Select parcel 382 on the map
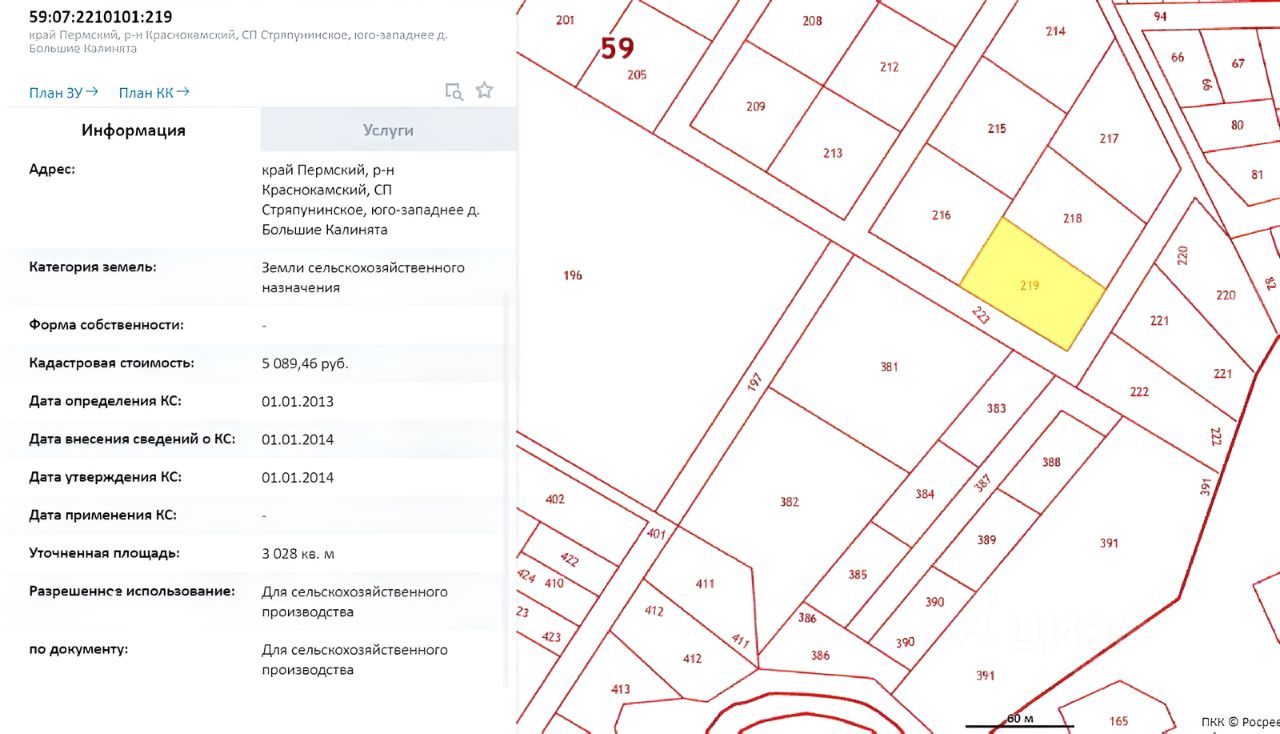1280x734 pixels. point(789,502)
